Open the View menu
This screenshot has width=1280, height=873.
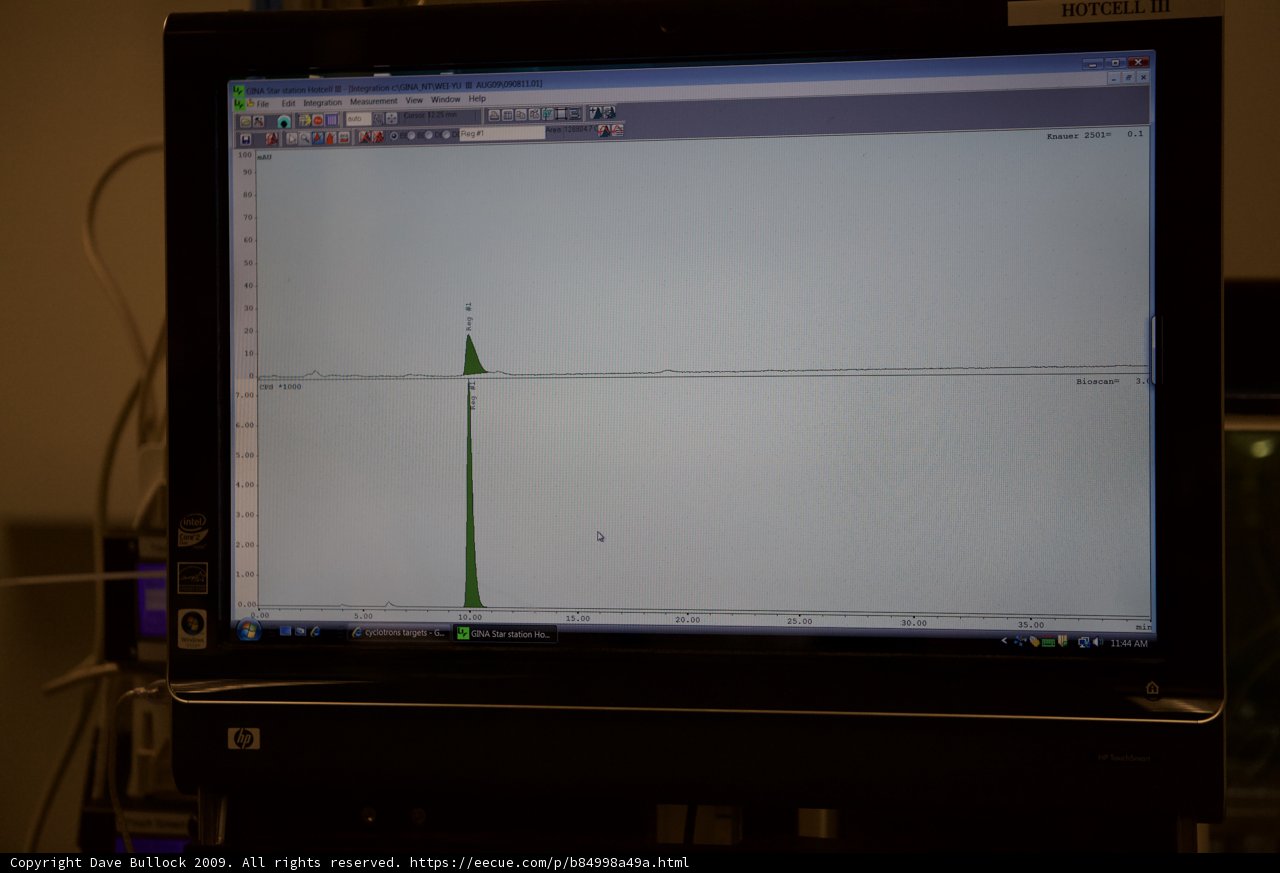pyautogui.click(x=414, y=100)
